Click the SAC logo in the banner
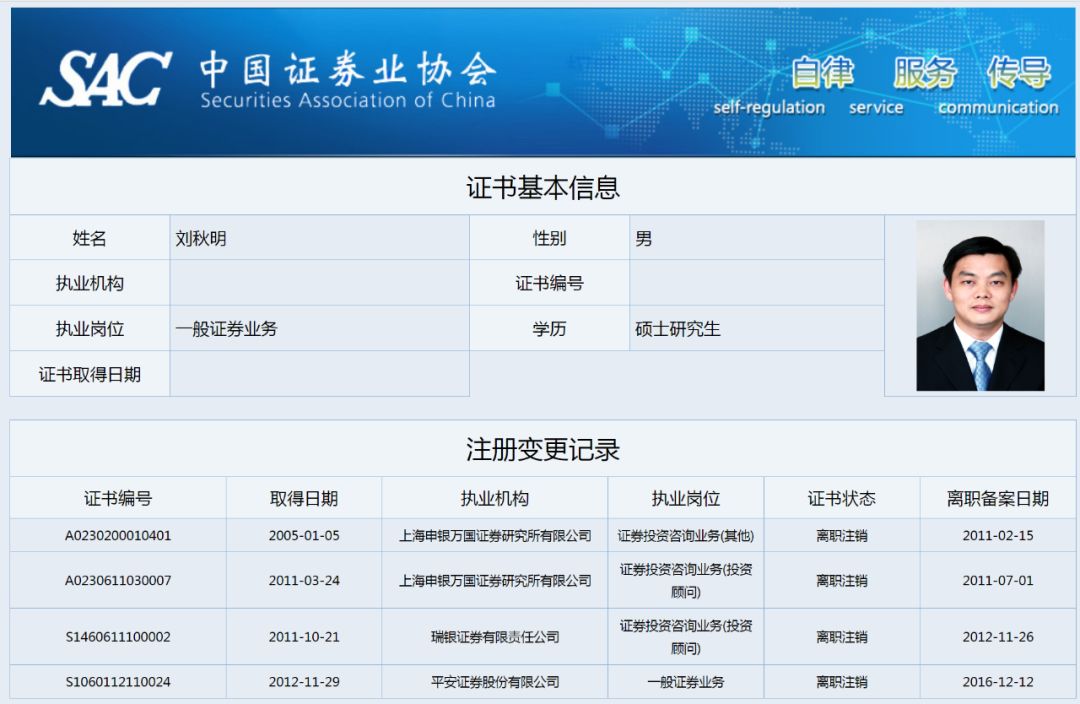The height and width of the screenshot is (704, 1080). 104,80
